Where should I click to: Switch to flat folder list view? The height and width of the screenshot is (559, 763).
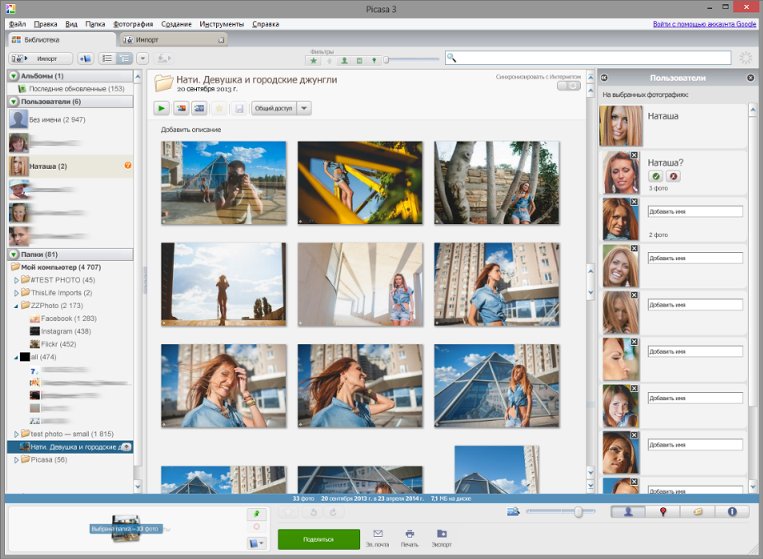[107, 59]
